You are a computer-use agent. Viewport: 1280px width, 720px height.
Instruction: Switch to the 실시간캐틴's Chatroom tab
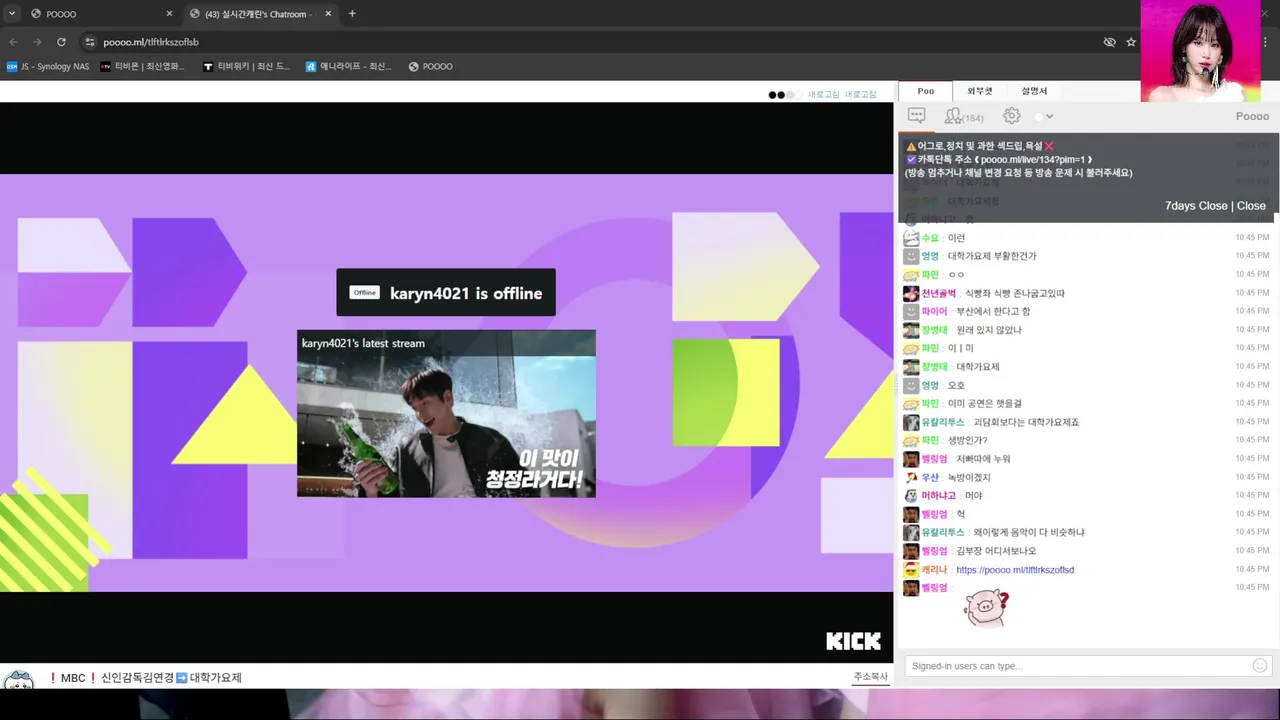pos(260,14)
